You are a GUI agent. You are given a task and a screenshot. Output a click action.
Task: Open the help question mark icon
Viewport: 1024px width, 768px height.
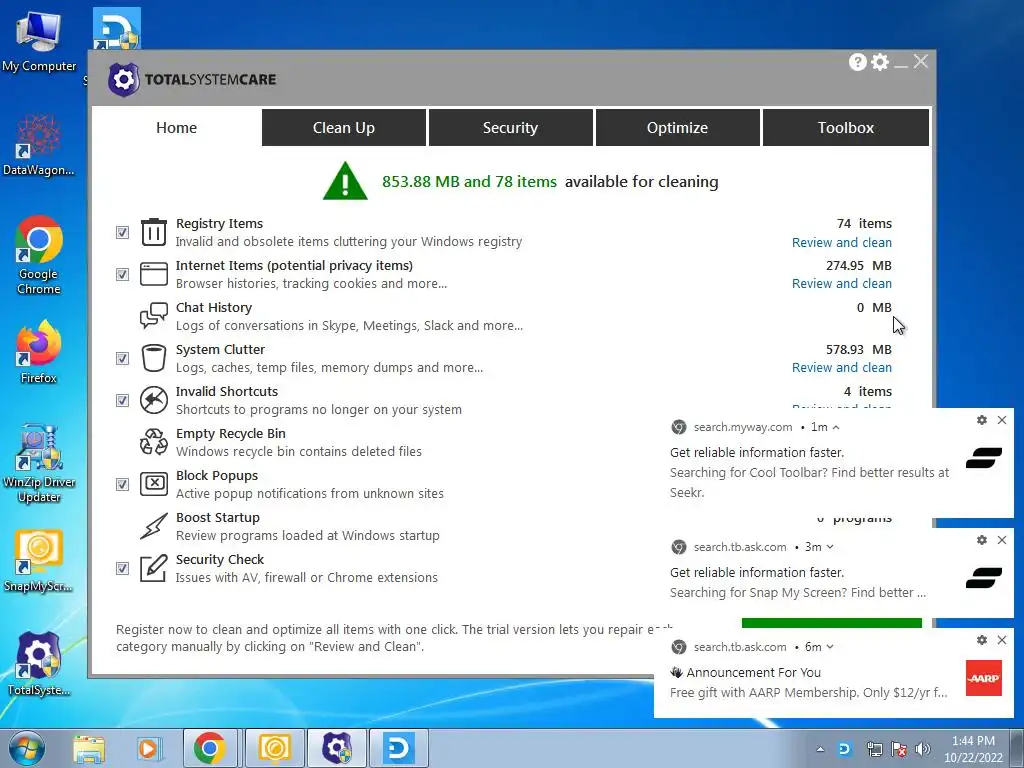(x=857, y=62)
